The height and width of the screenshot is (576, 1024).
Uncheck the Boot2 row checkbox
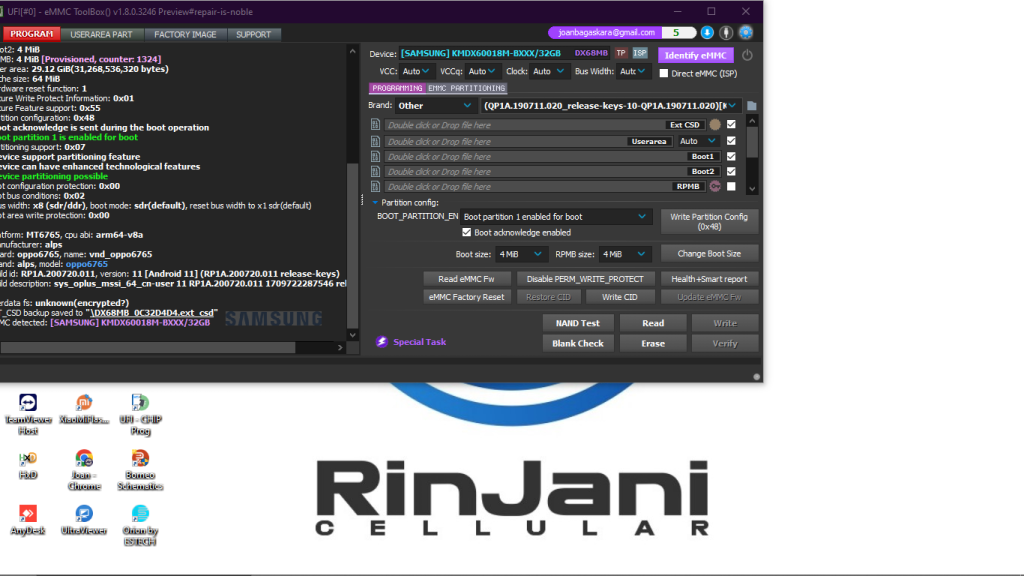click(731, 171)
